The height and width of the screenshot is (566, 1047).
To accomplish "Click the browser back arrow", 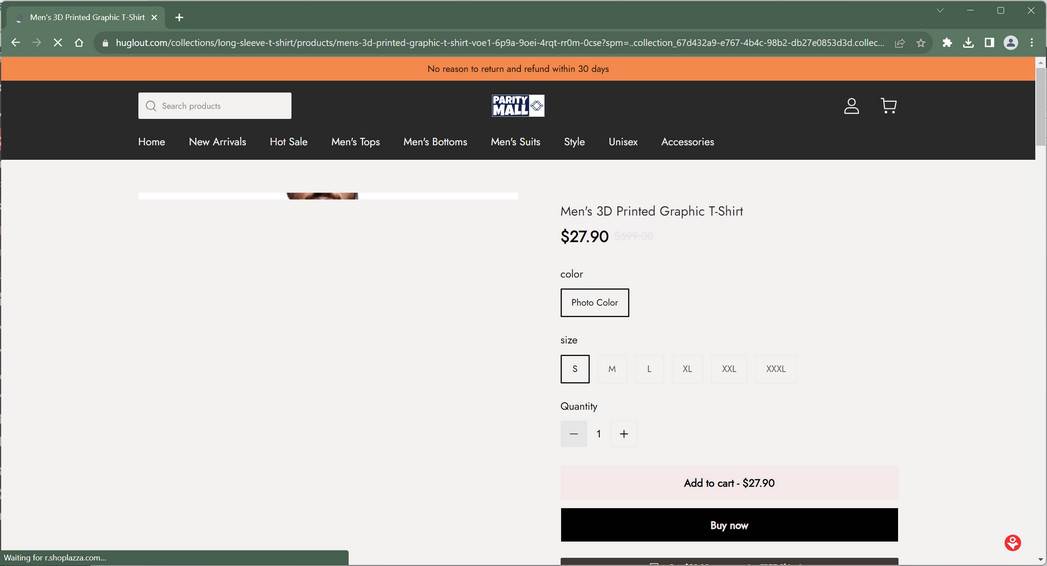I will [x=15, y=43].
